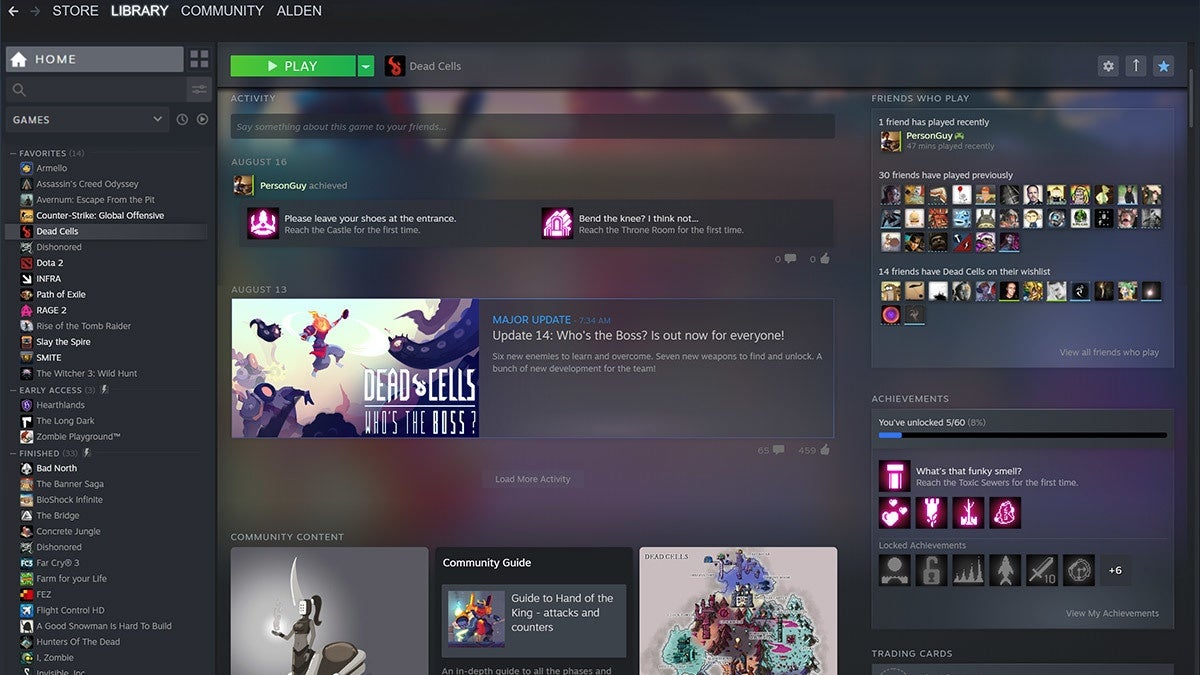The height and width of the screenshot is (675, 1200).
Task: Click View My Achievements link
Action: 1112,613
